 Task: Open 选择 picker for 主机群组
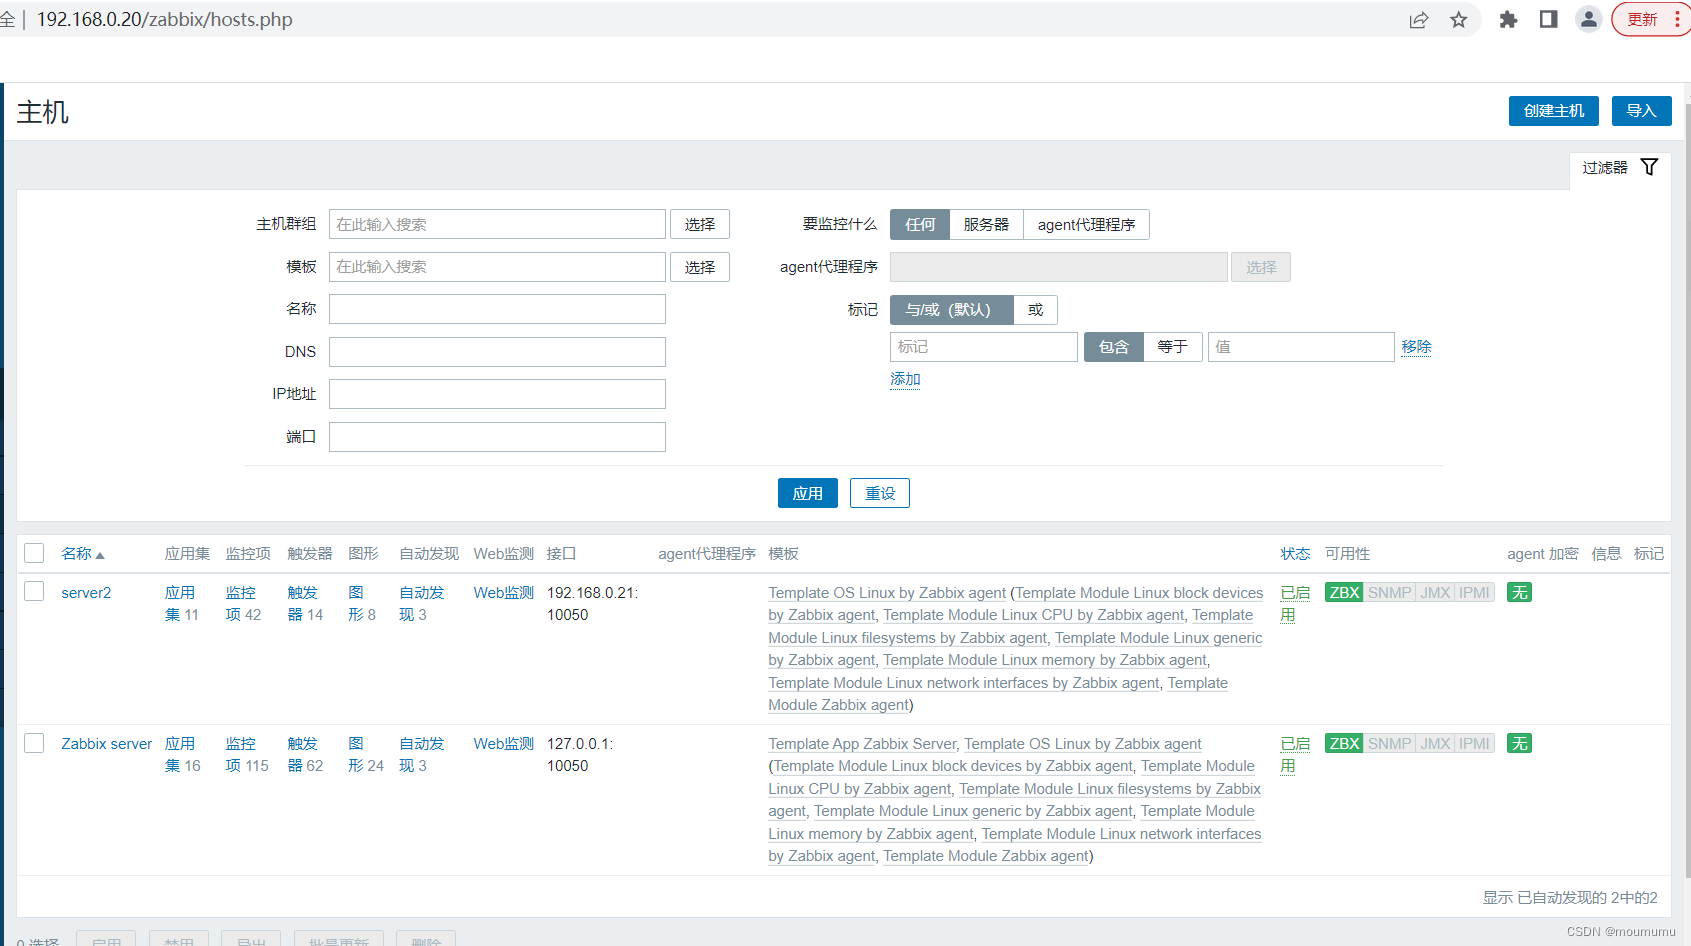coord(700,224)
